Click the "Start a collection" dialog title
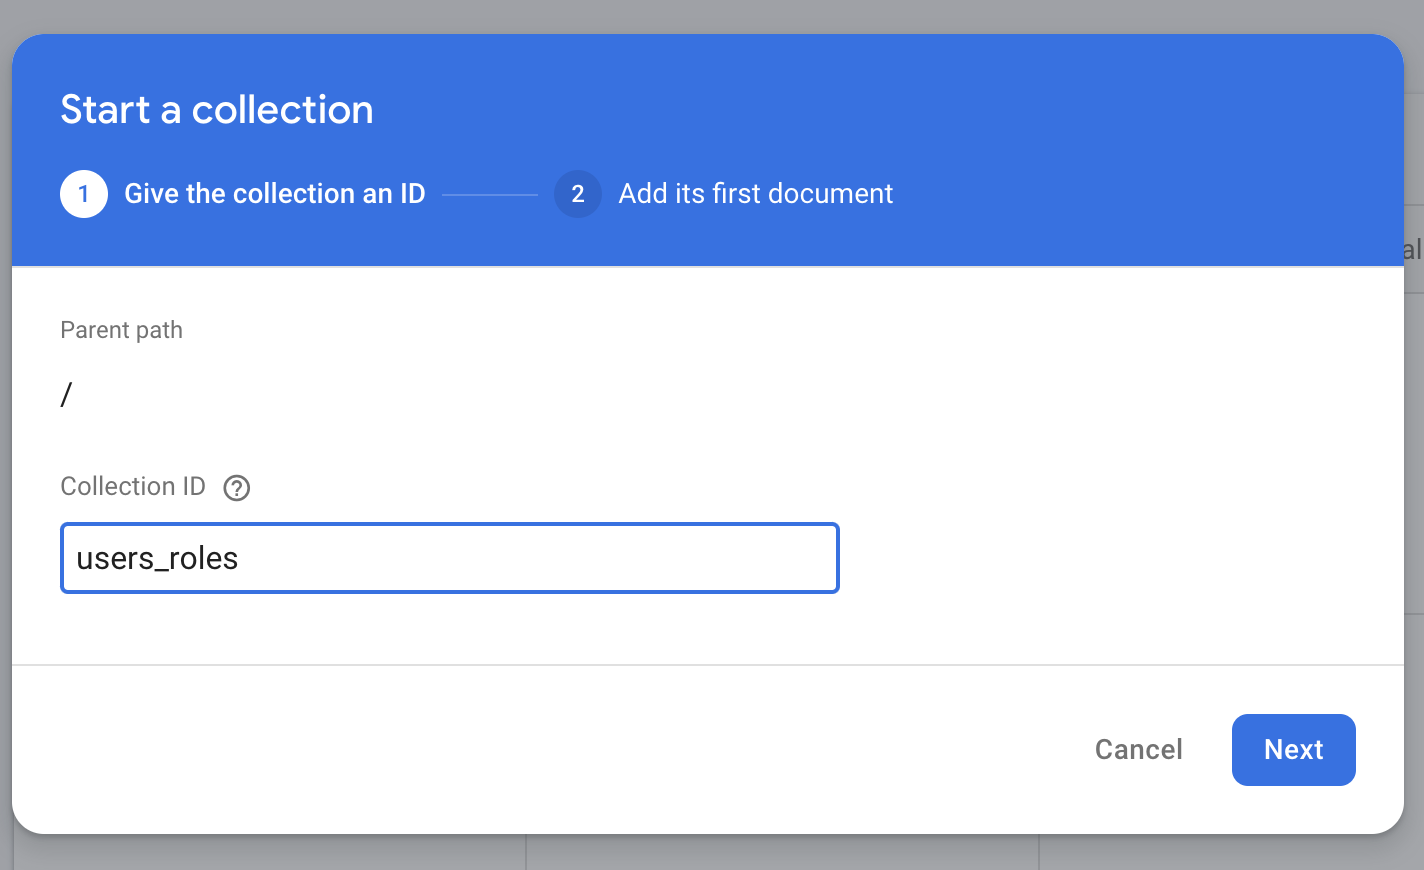 tap(217, 110)
